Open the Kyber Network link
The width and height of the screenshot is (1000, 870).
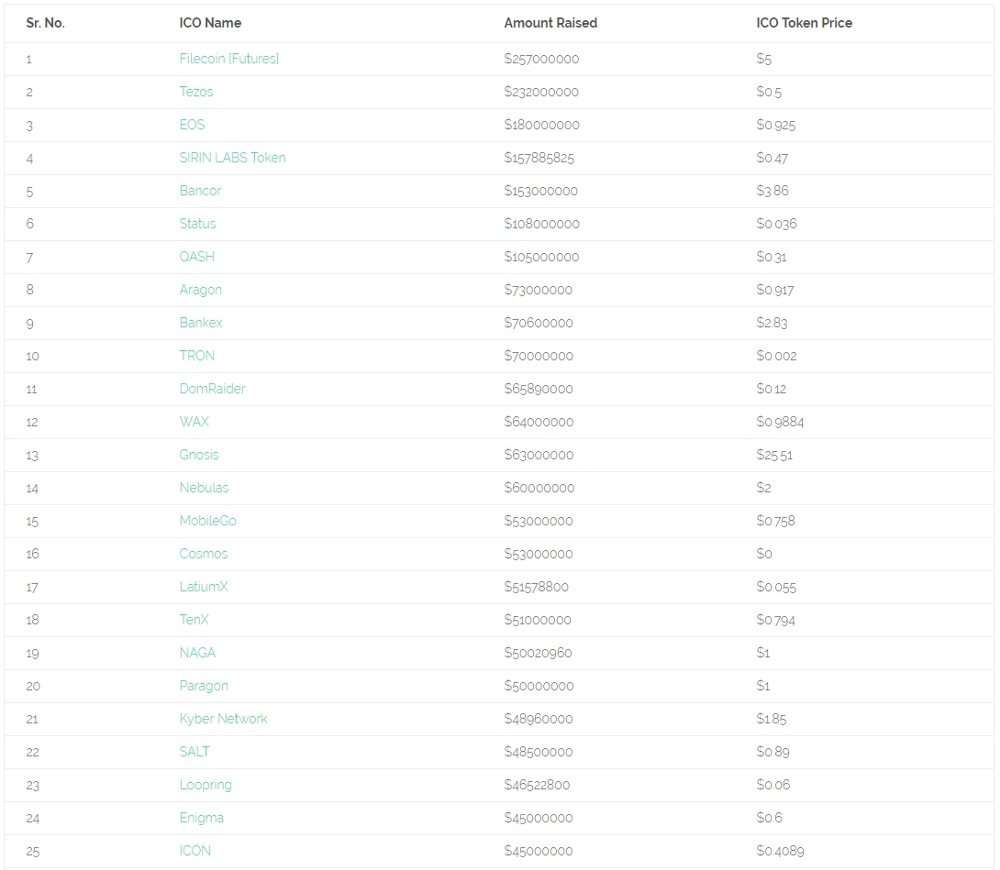pos(223,719)
